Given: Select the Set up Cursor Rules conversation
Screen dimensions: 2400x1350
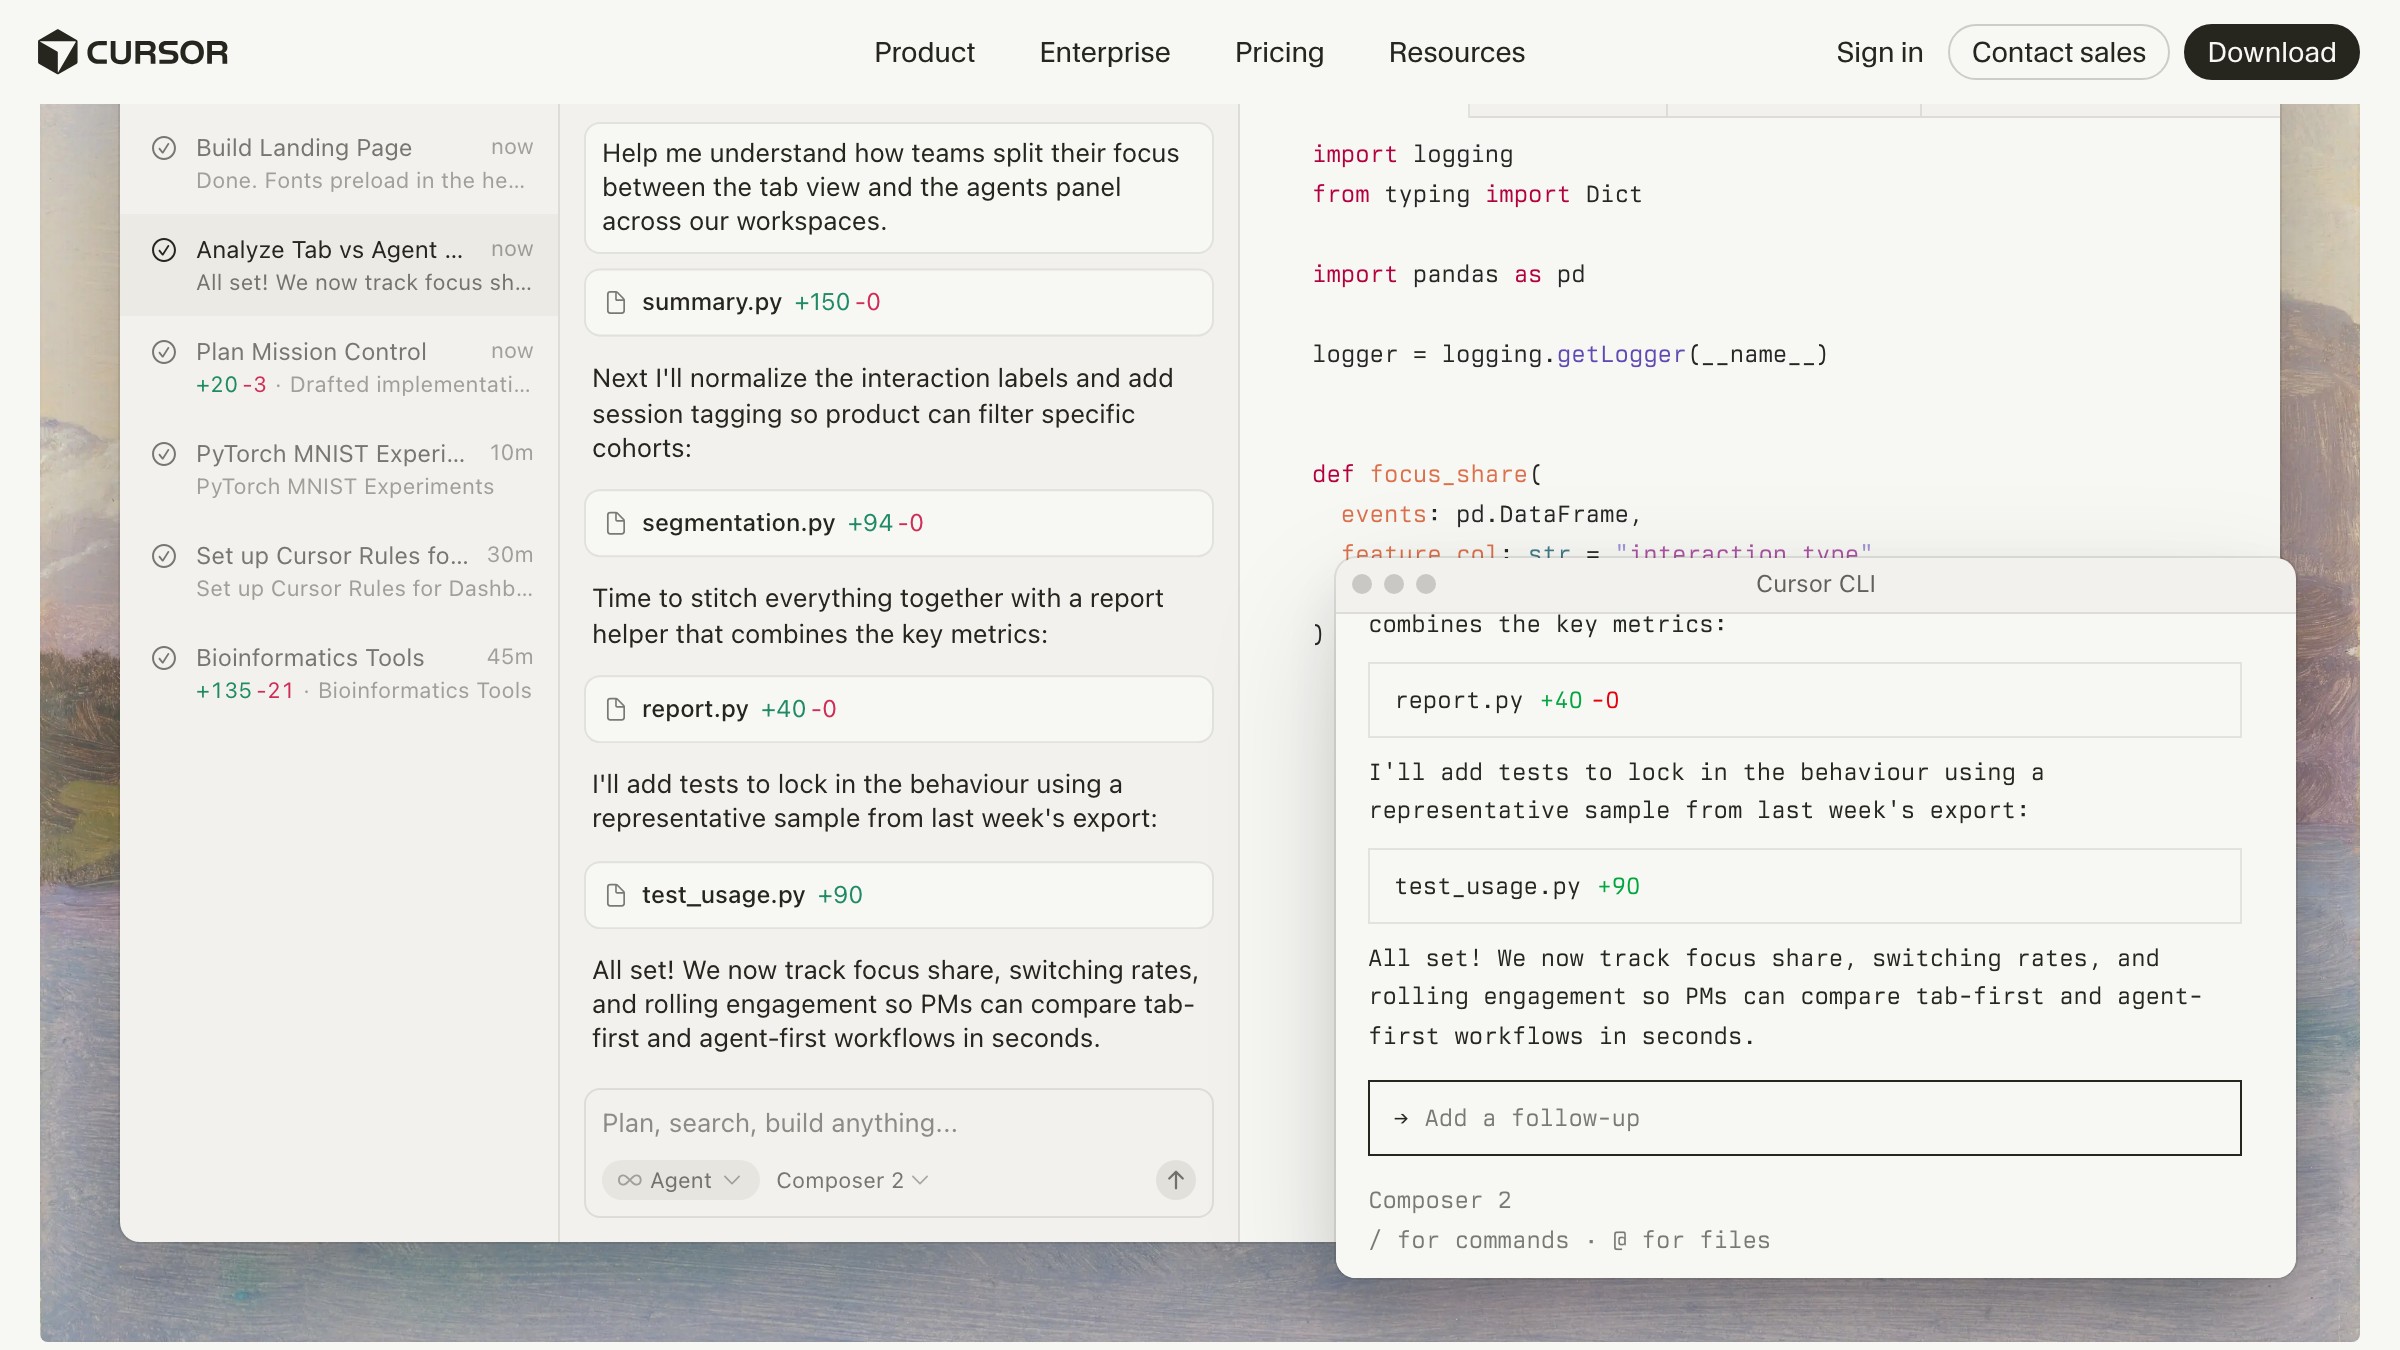Looking at the screenshot, I should tap(340, 571).
